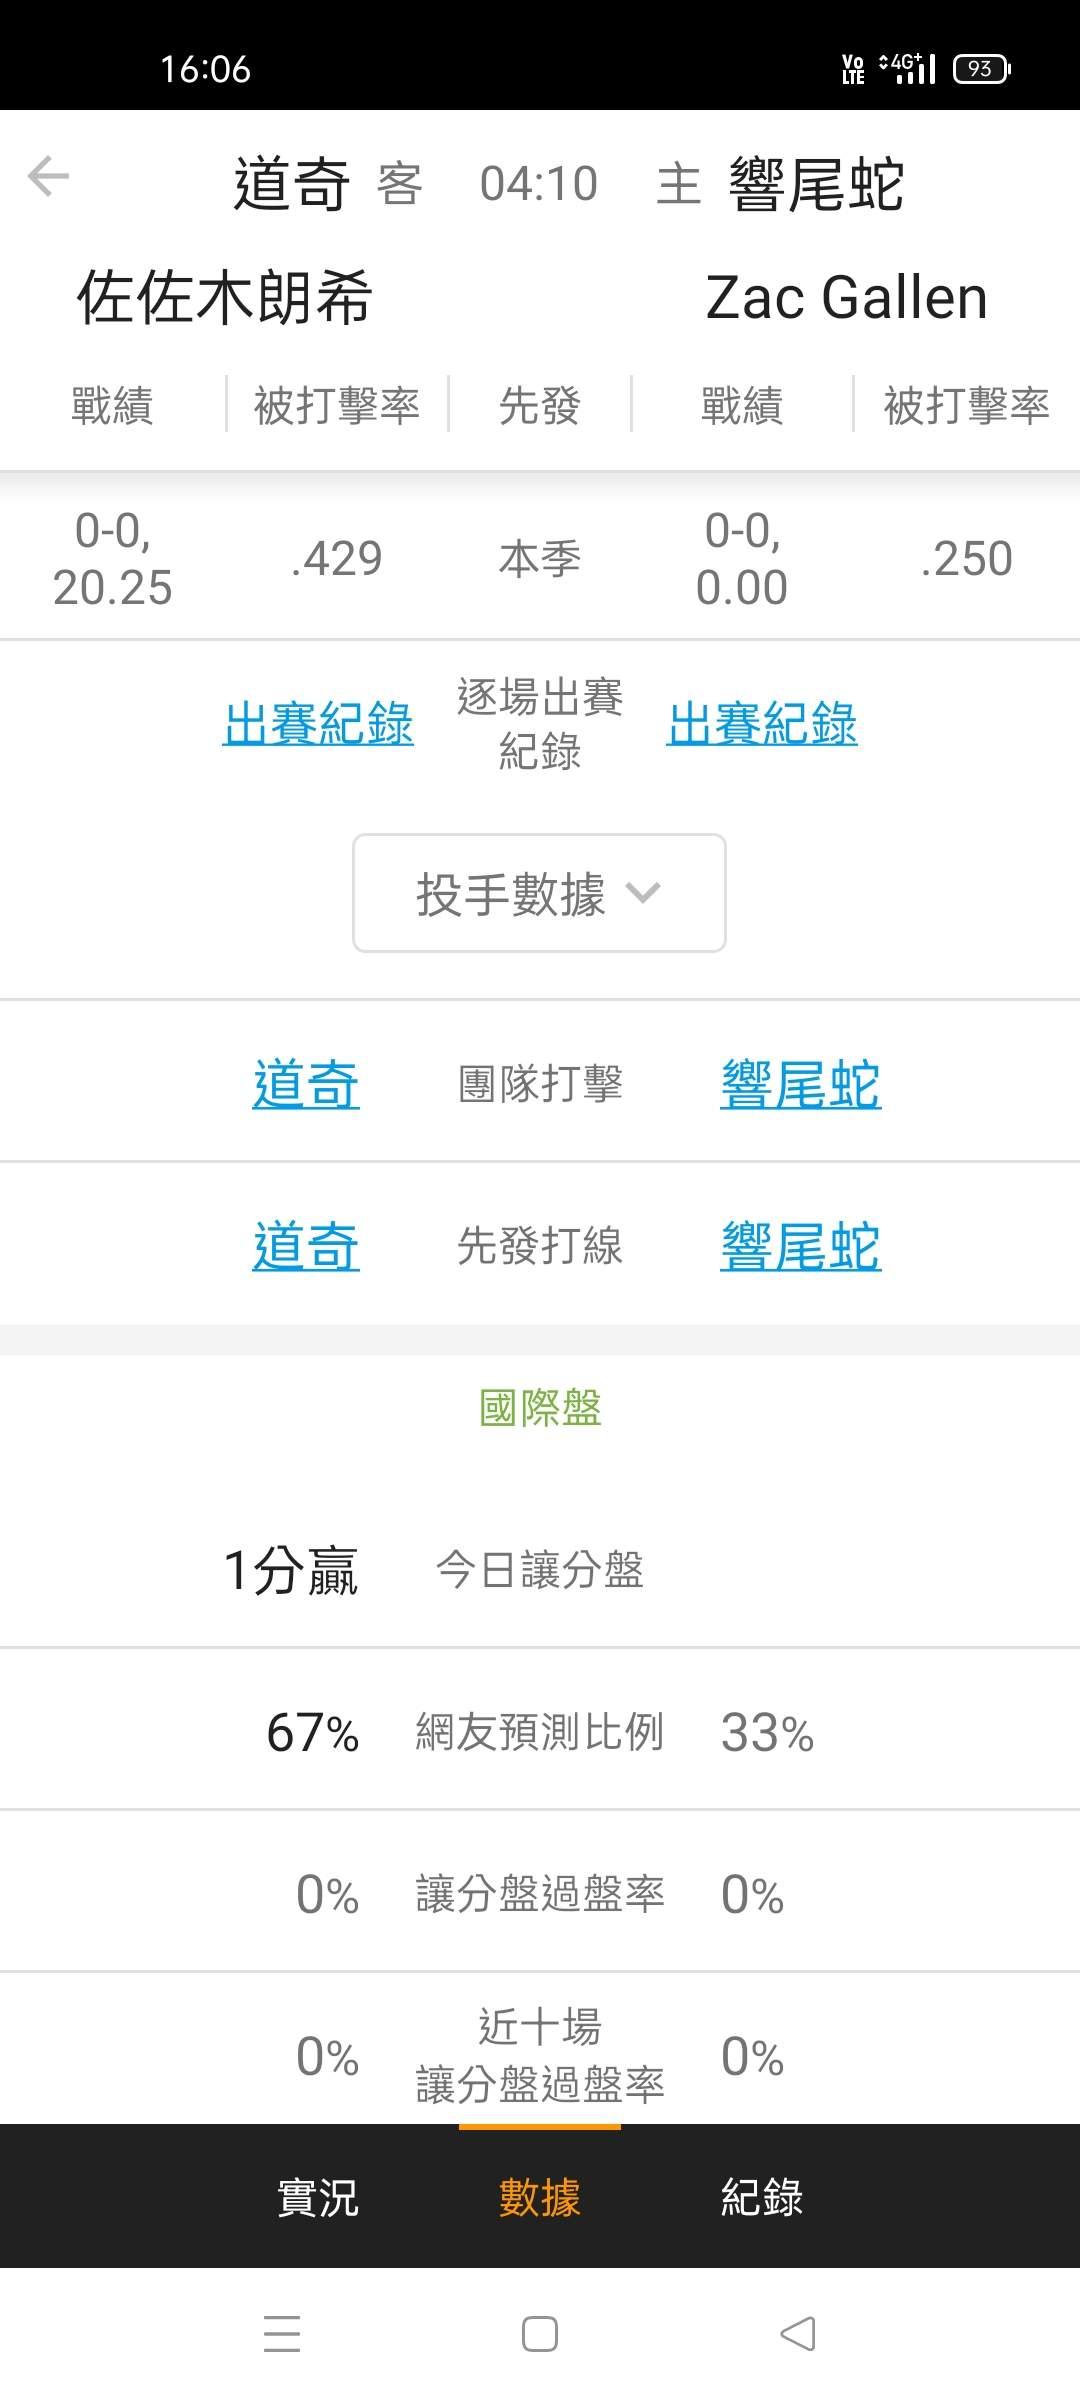1080x2400 pixels.
Task: Switch to the 實況 tab
Action: pyautogui.click(x=317, y=2198)
